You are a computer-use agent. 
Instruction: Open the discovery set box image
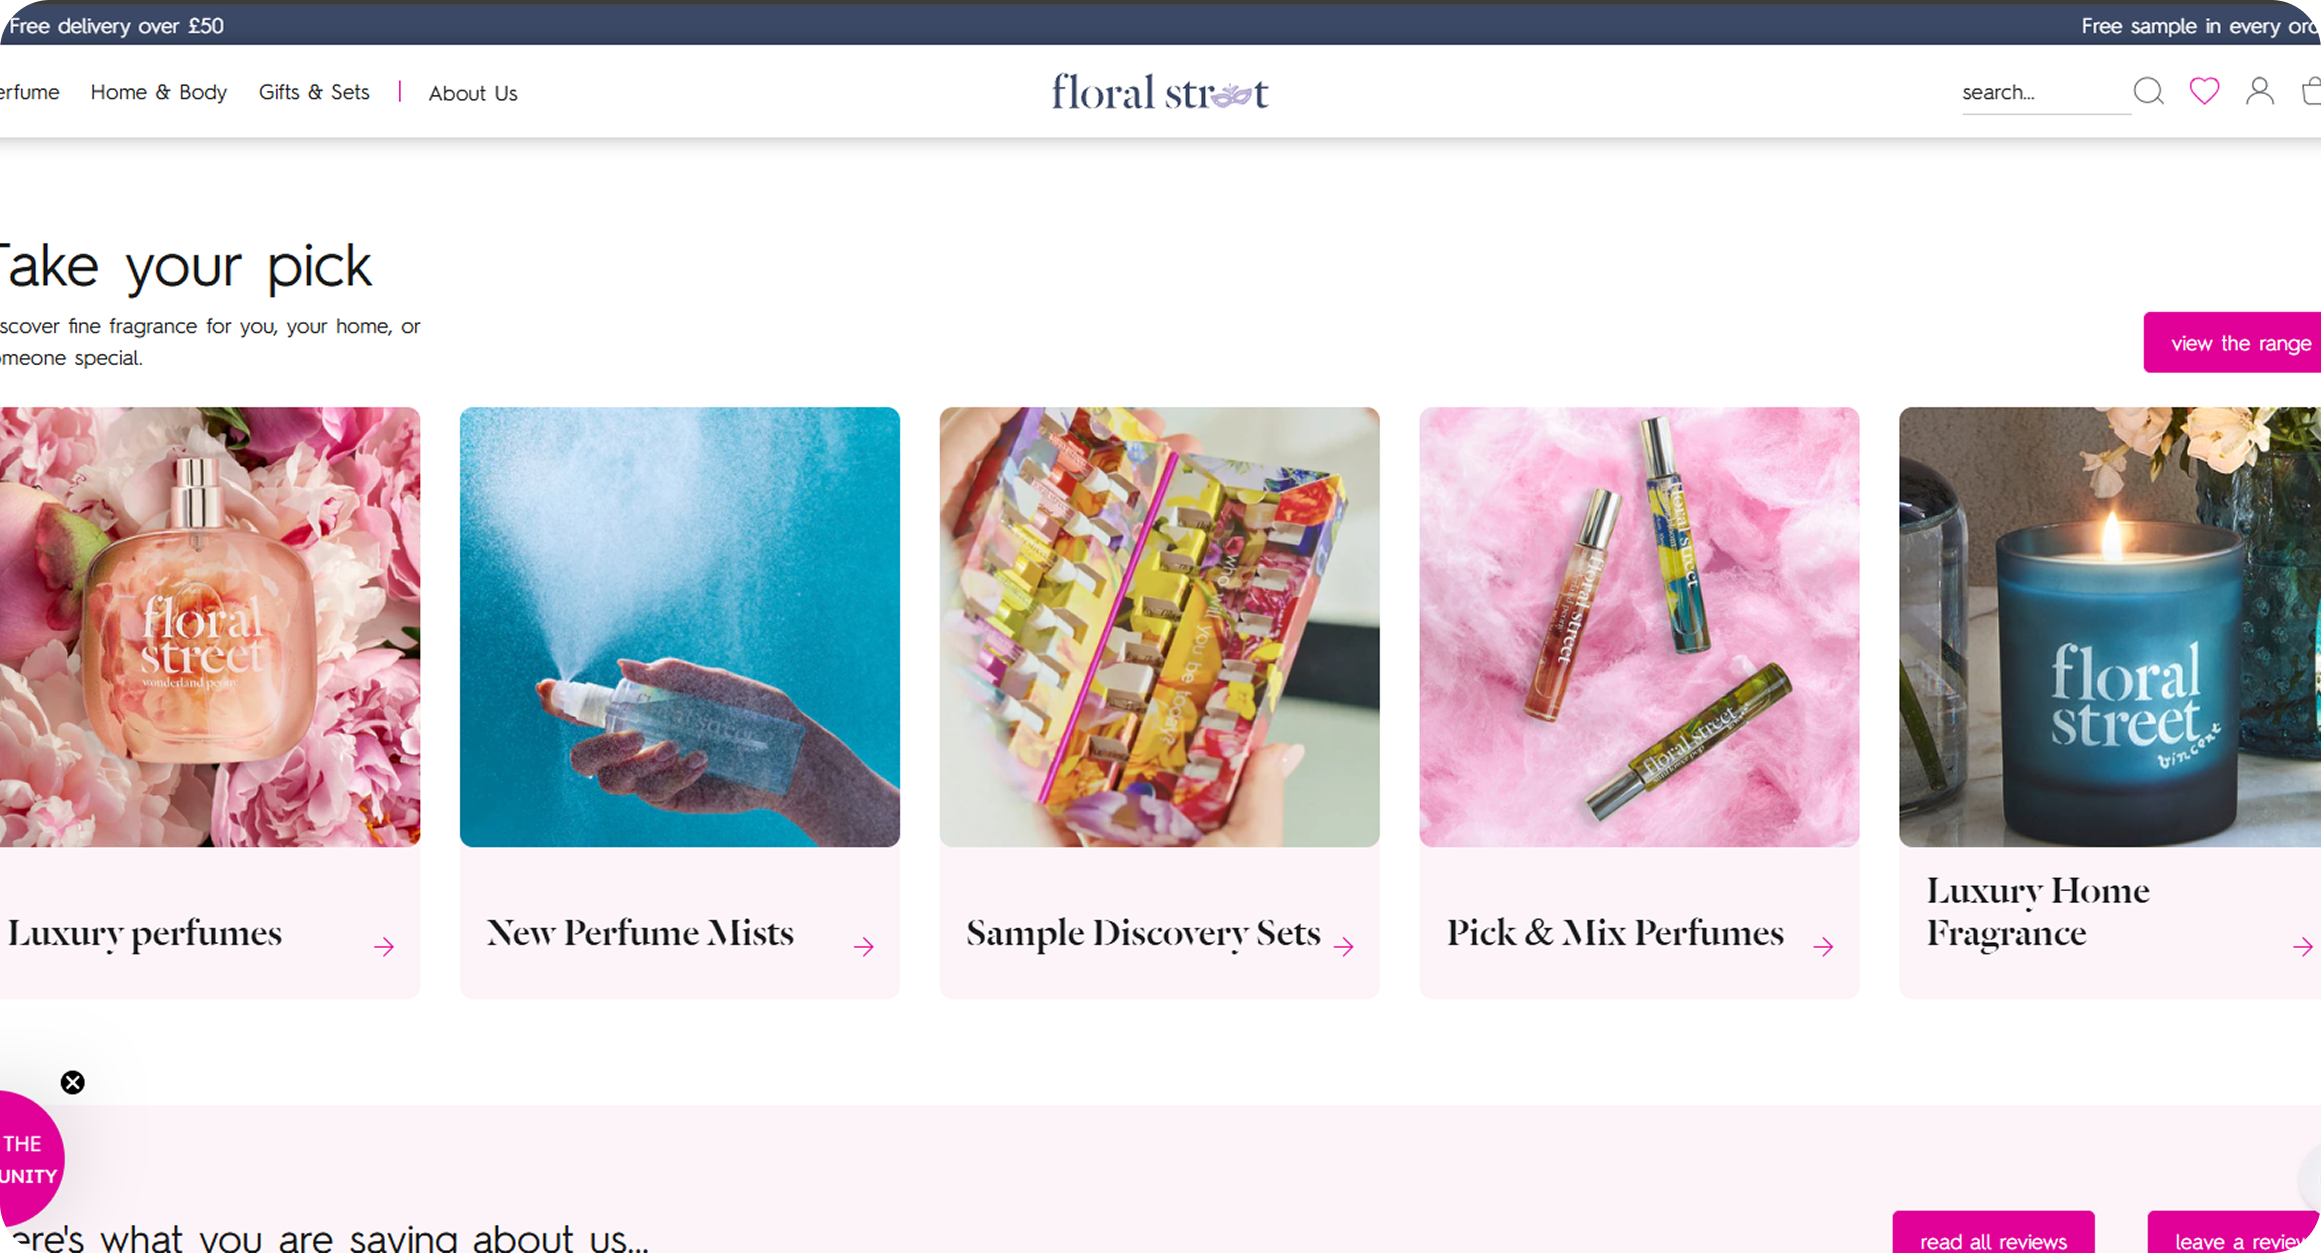tap(1160, 627)
